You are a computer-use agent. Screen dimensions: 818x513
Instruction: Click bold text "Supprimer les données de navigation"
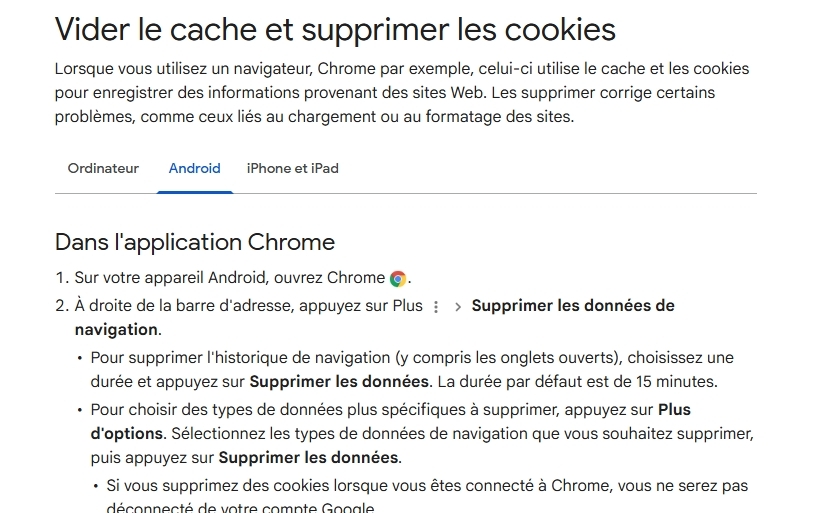point(572,306)
